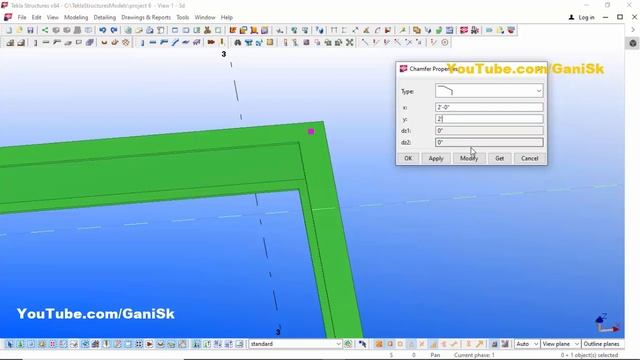The width and height of the screenshot is (640, 360).
Task: Open the File menu
Action: tap(22, 18)
